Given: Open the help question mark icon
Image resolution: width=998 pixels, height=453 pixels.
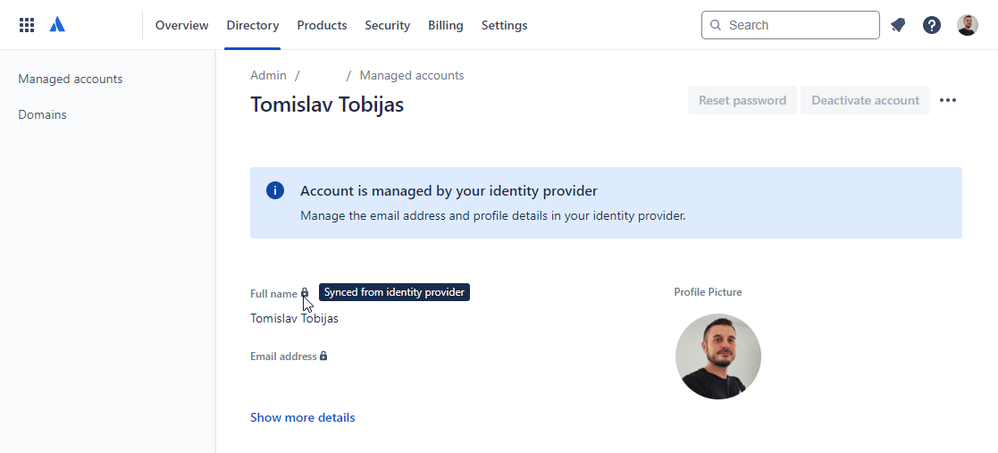Looking at the screenshot, I should (x=932, y=25).
